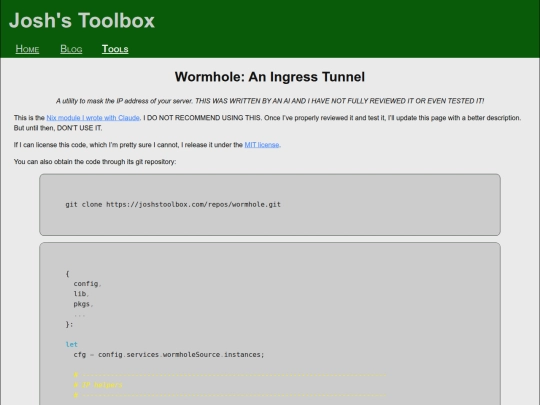Click the 'let' keyword in code
This screenshot has width=540, height=405.
(x=72, y=344)
